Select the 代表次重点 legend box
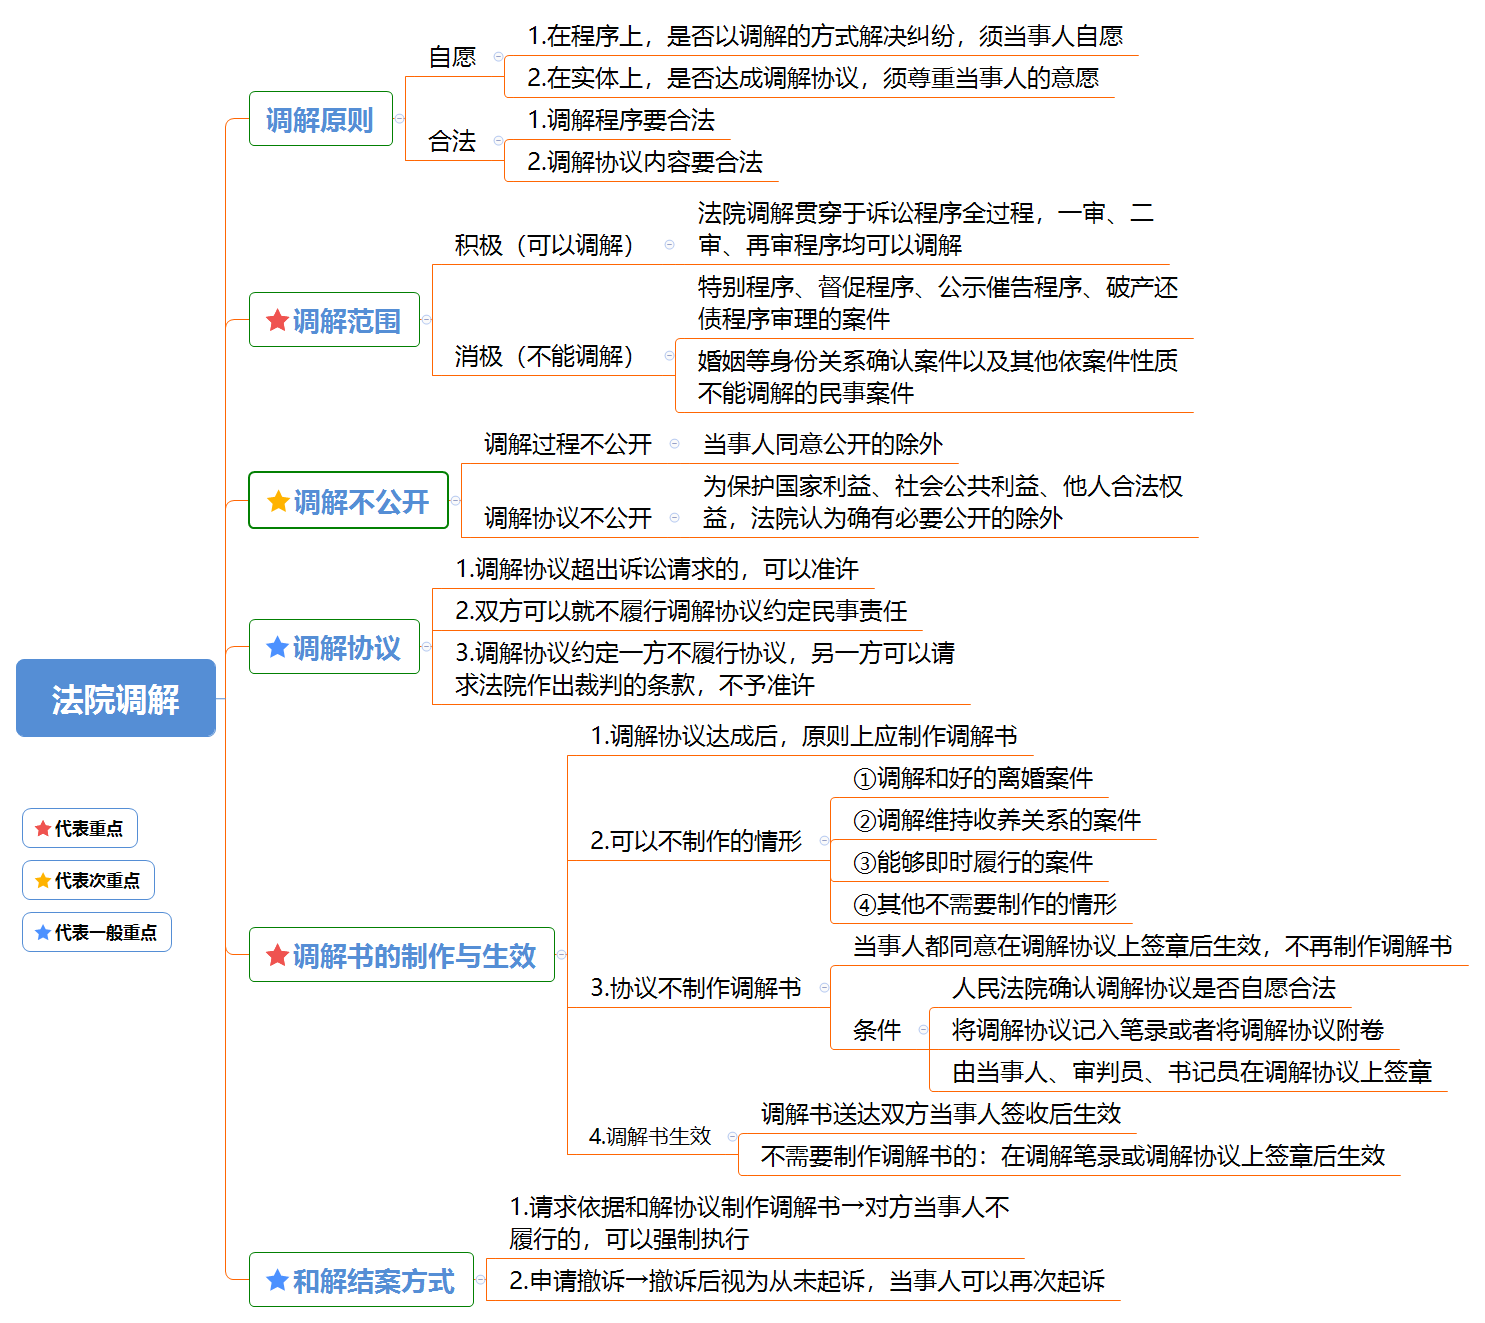 (x=88, y=880)
